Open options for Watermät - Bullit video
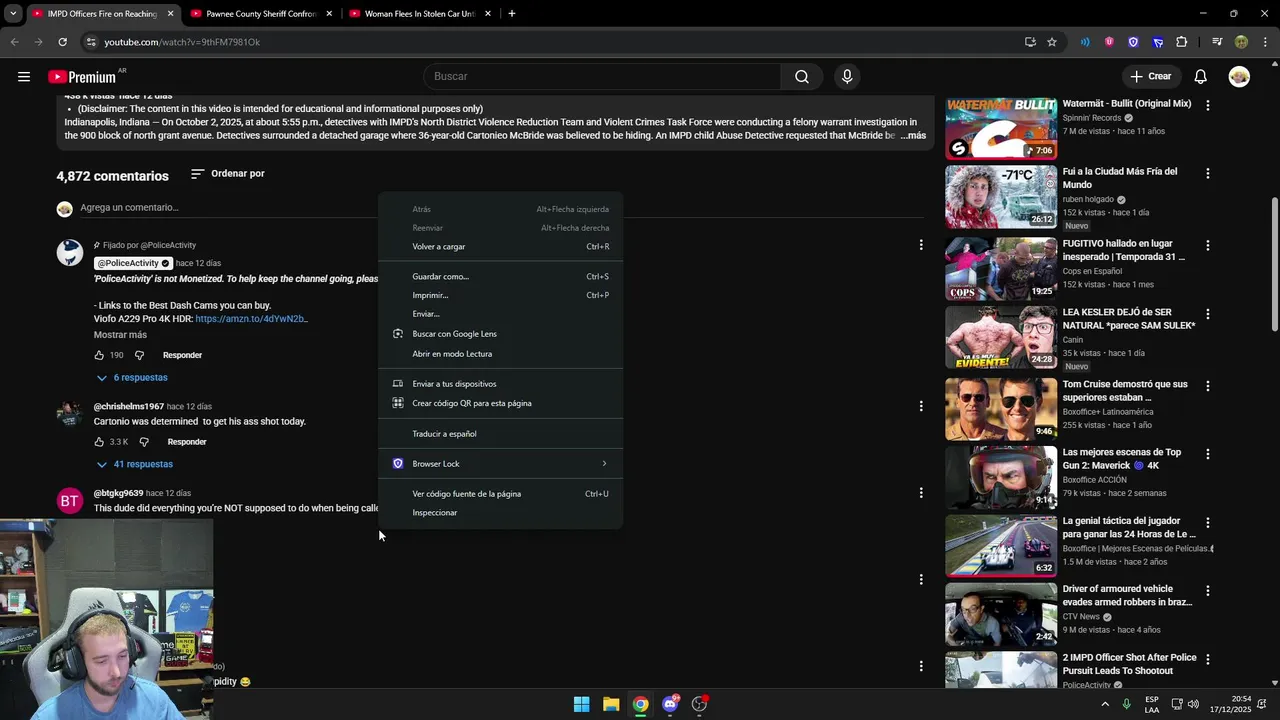Screen dimensions: 1280x720 tap(1207, 105)
